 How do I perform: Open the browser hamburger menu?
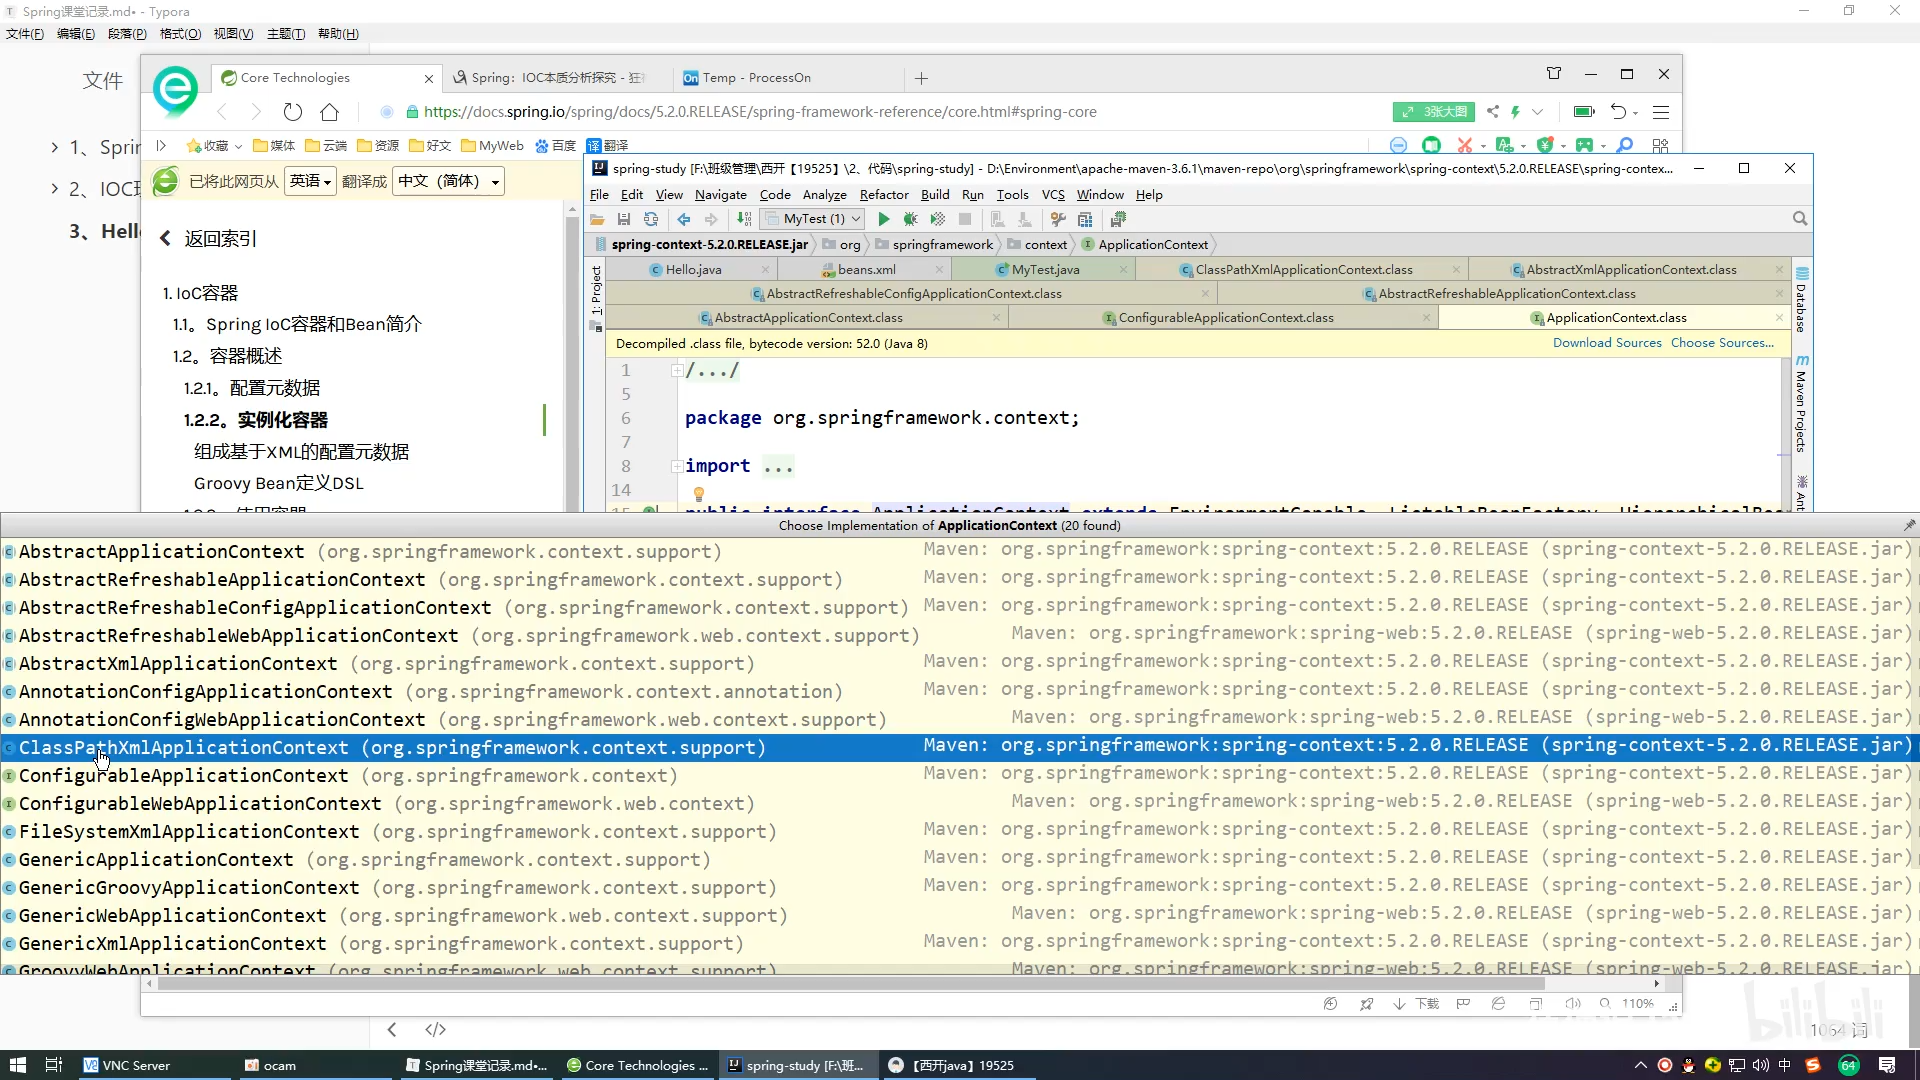(x=1661, y=112)
